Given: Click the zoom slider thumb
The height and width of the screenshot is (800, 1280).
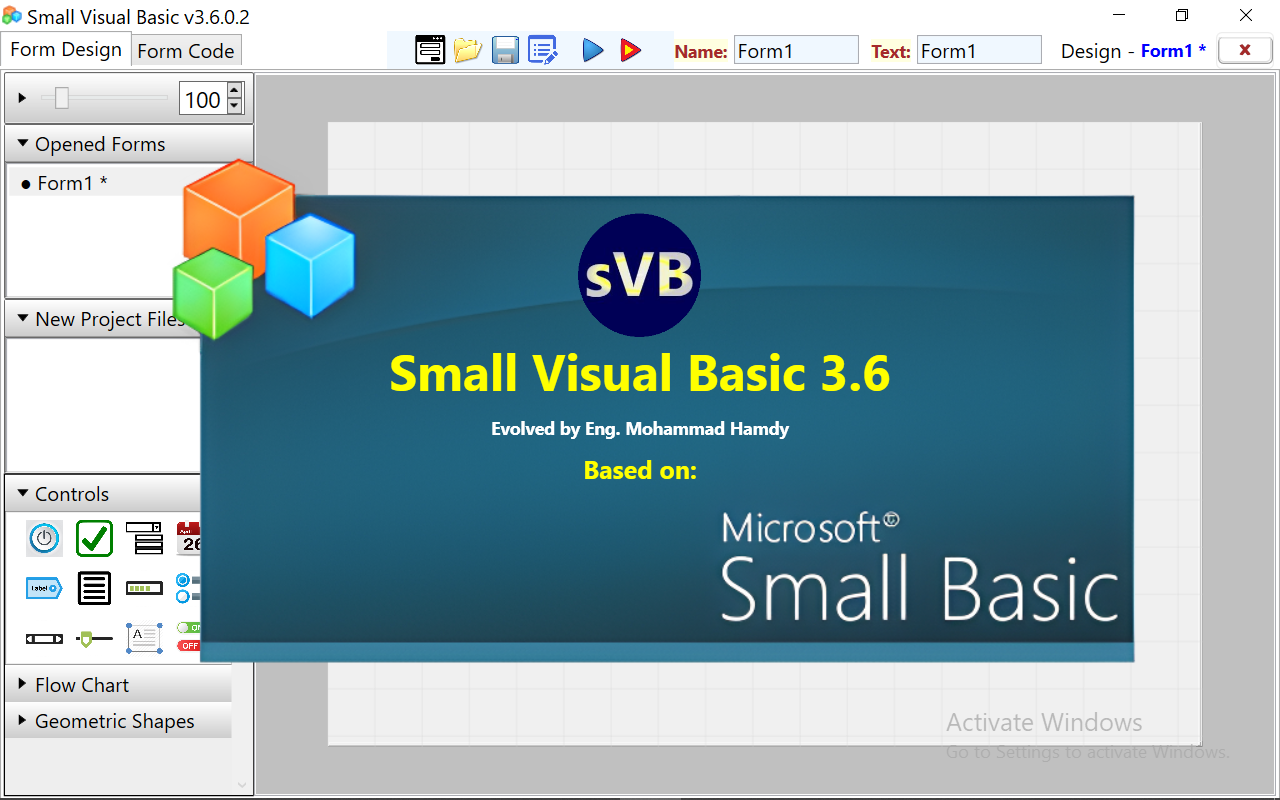Looking at the screenshot, I should coord(62,98).
